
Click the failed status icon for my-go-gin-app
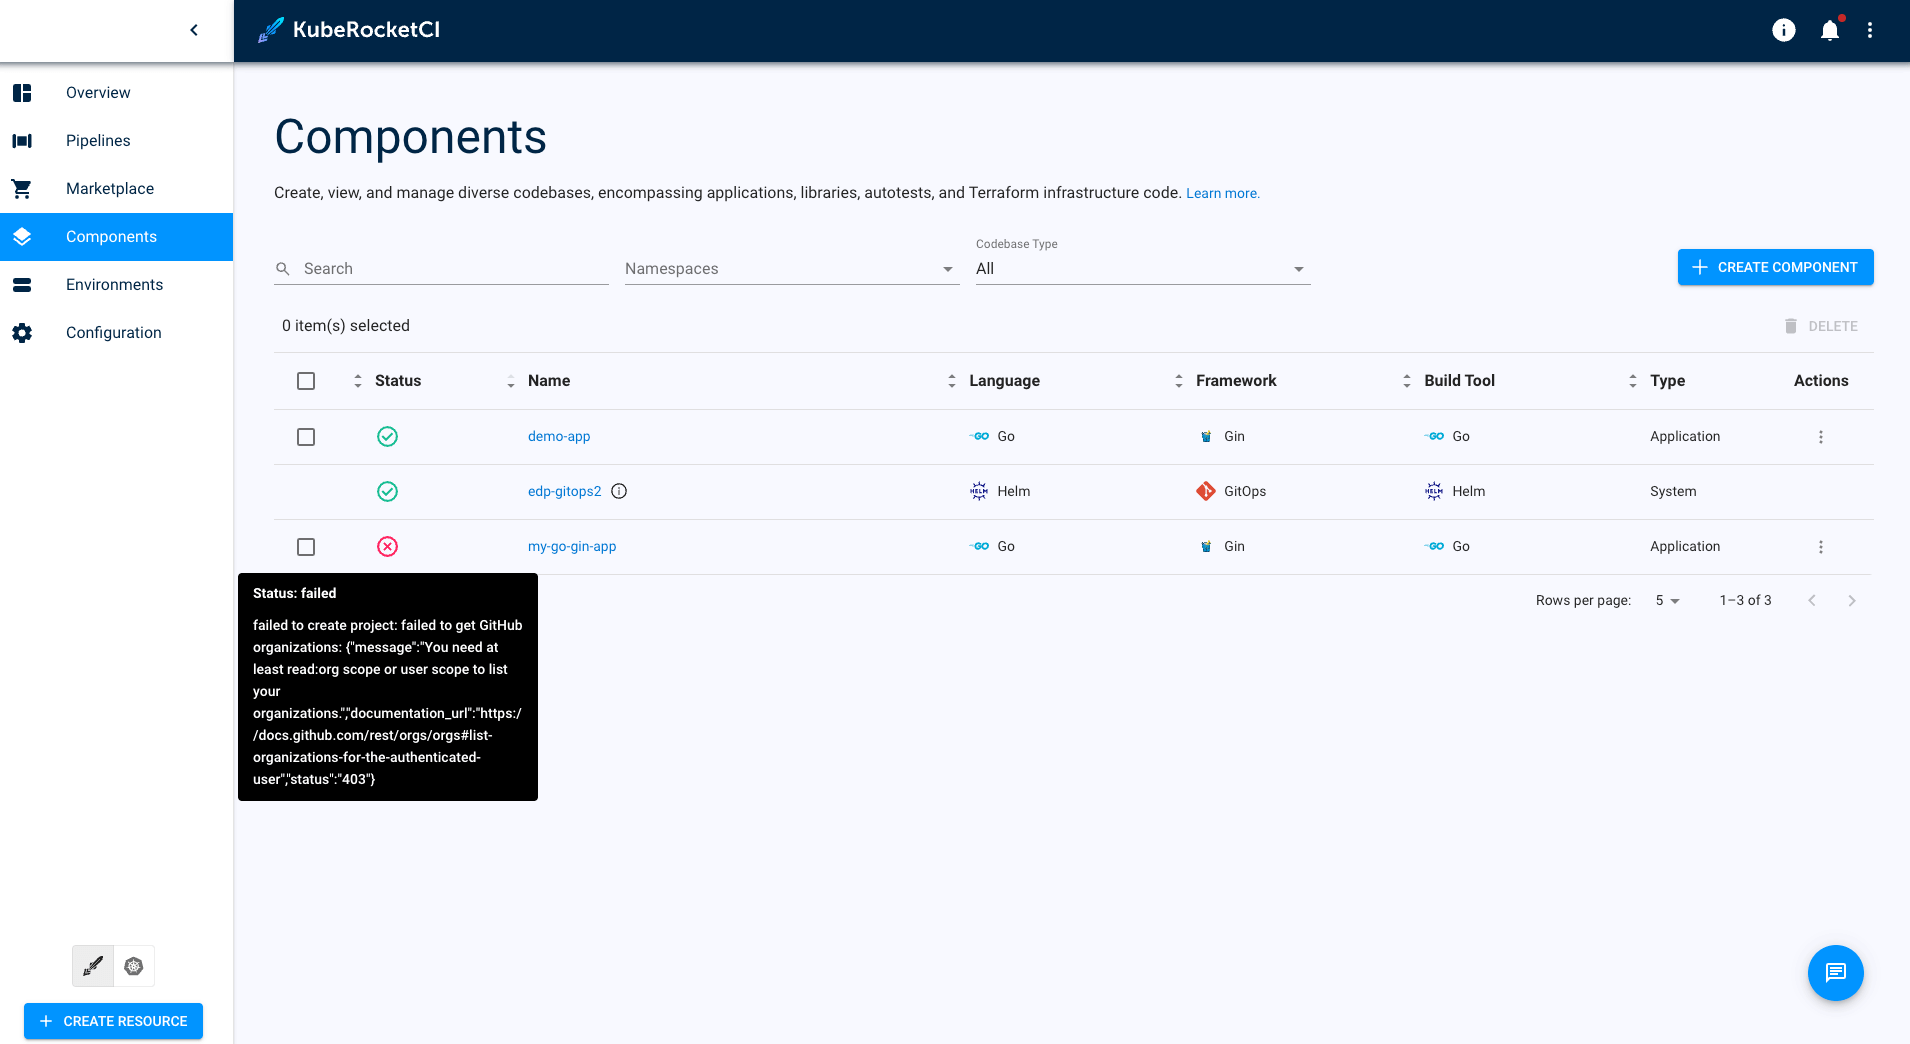[388, 546]
